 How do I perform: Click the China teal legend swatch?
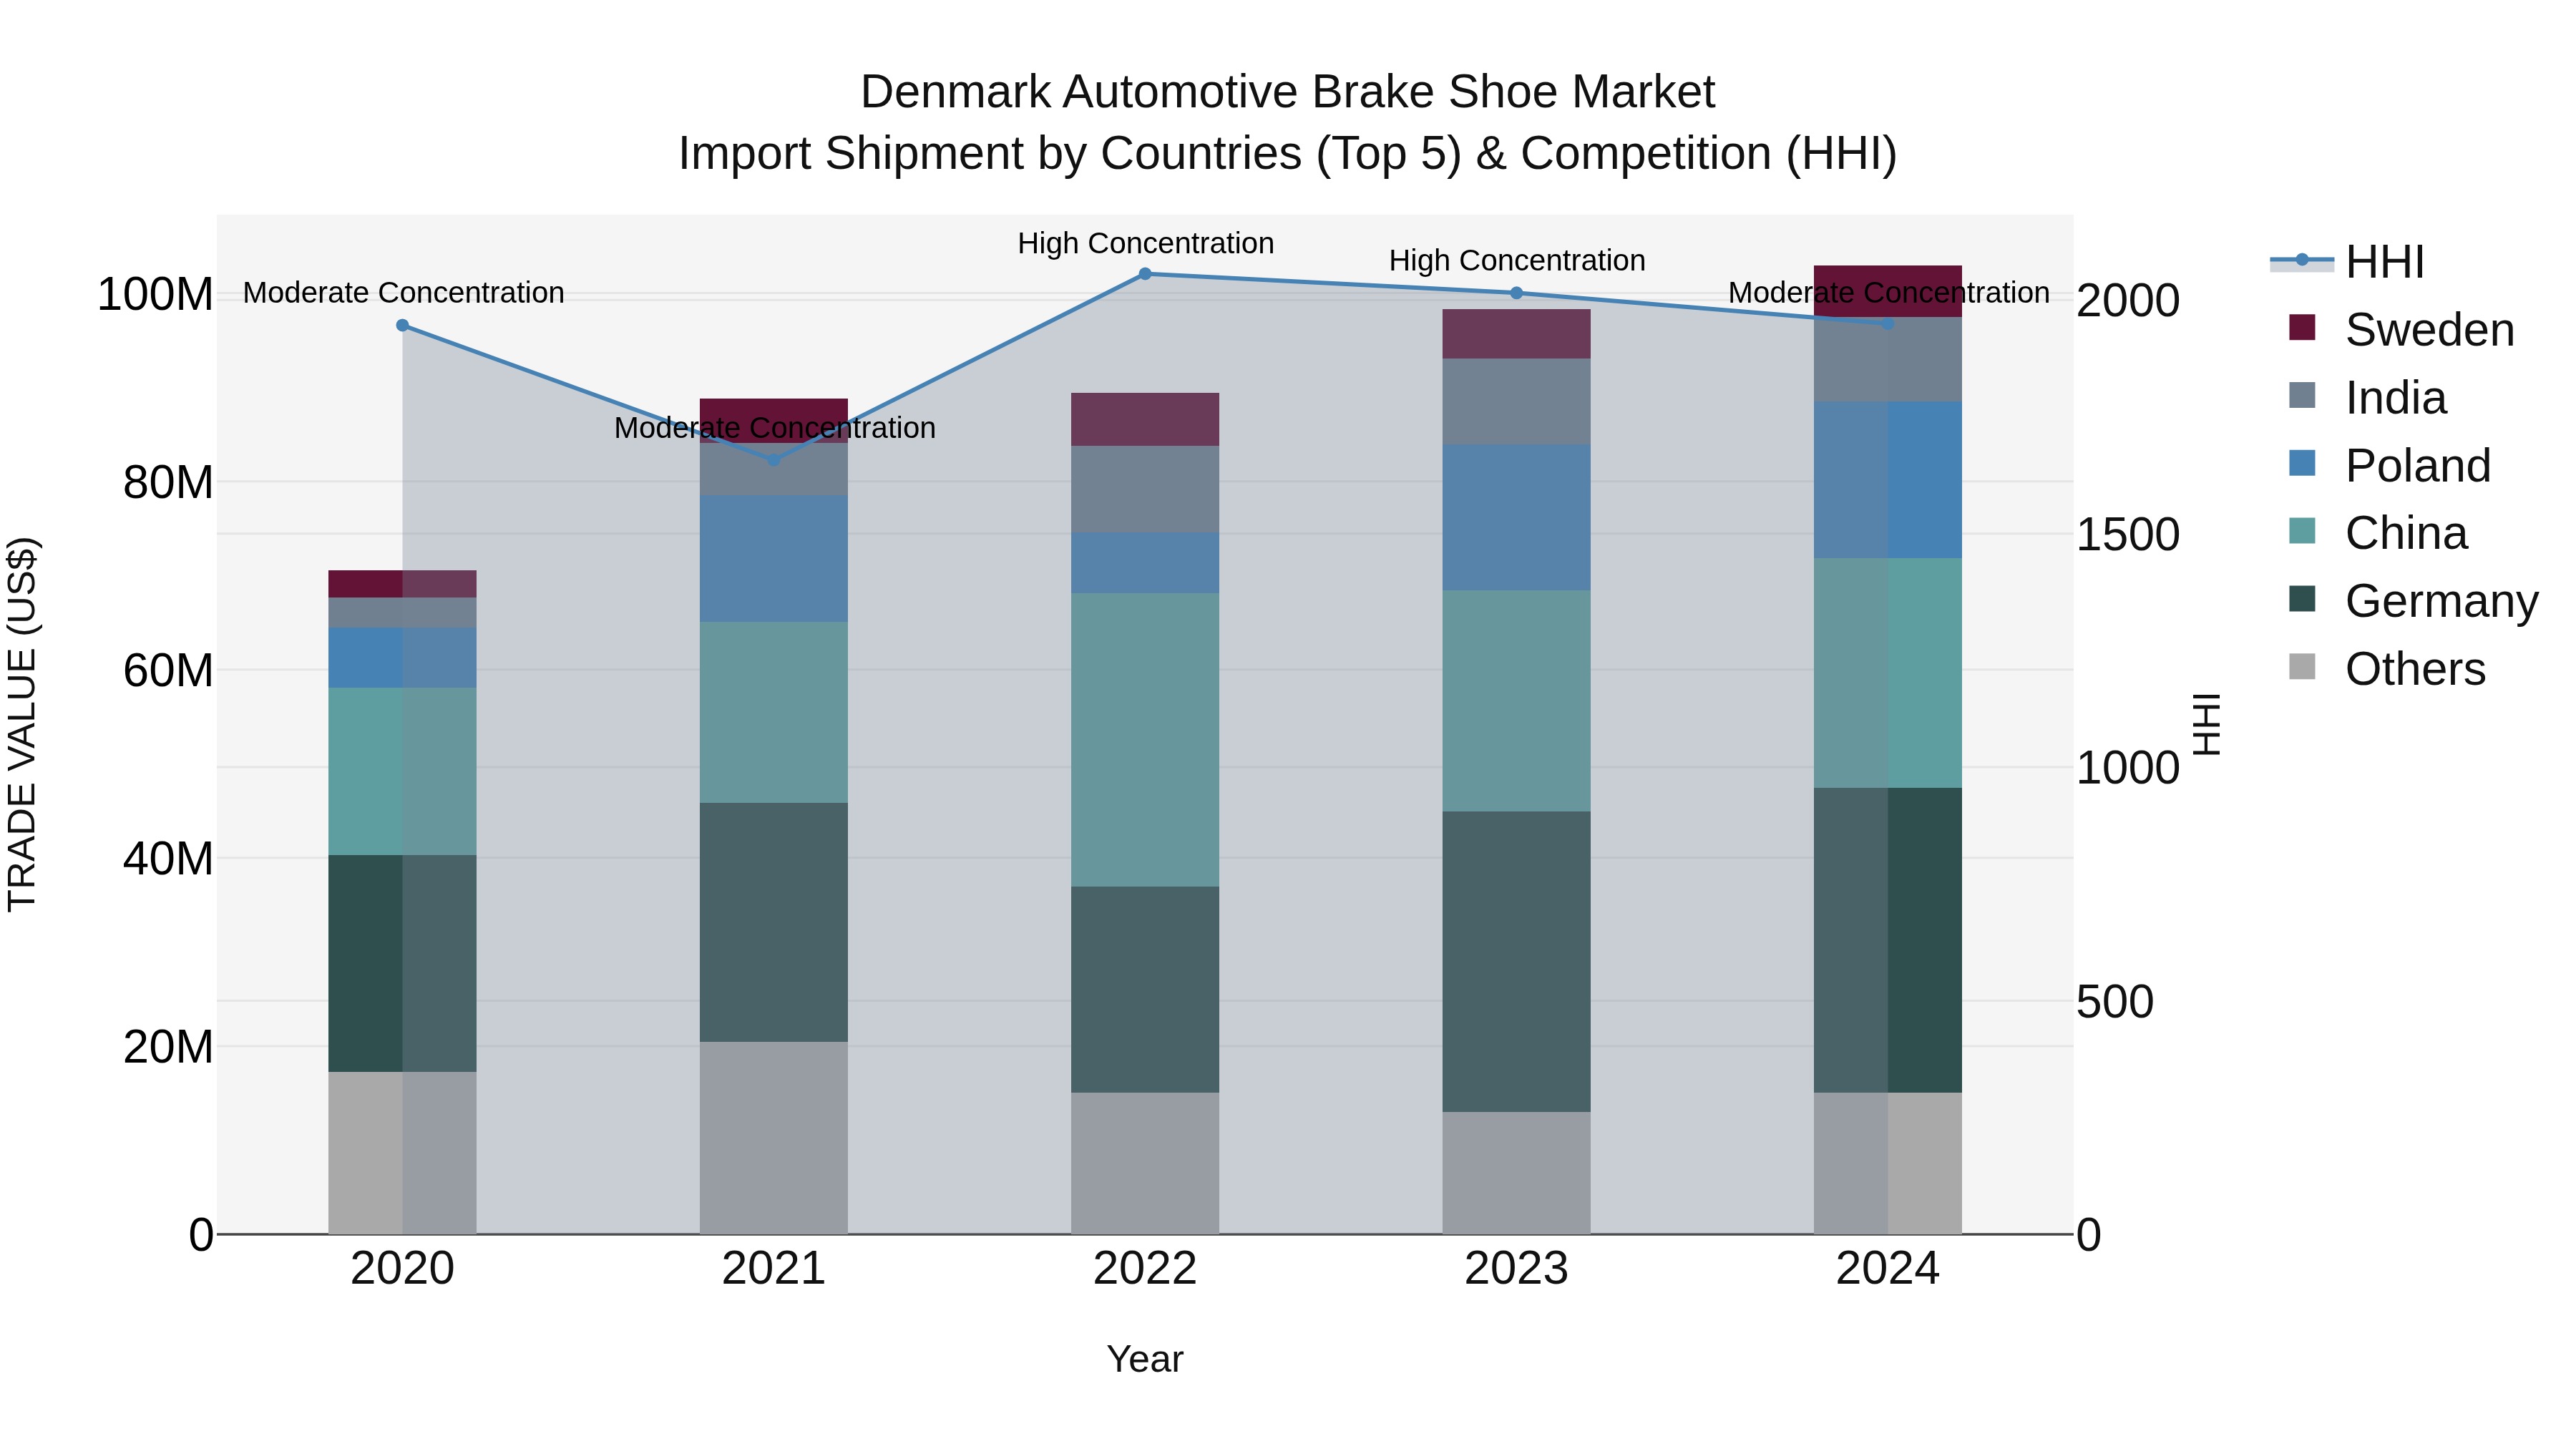pos(2302,530)
